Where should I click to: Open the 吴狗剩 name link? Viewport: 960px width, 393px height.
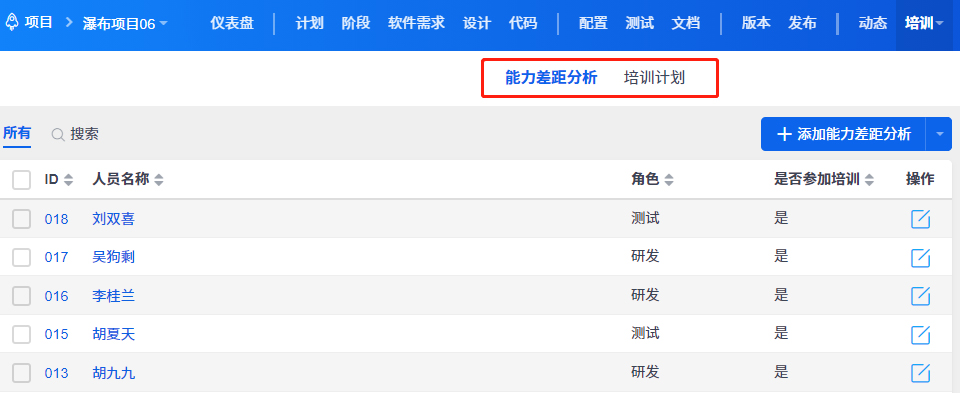pos(113,257)
